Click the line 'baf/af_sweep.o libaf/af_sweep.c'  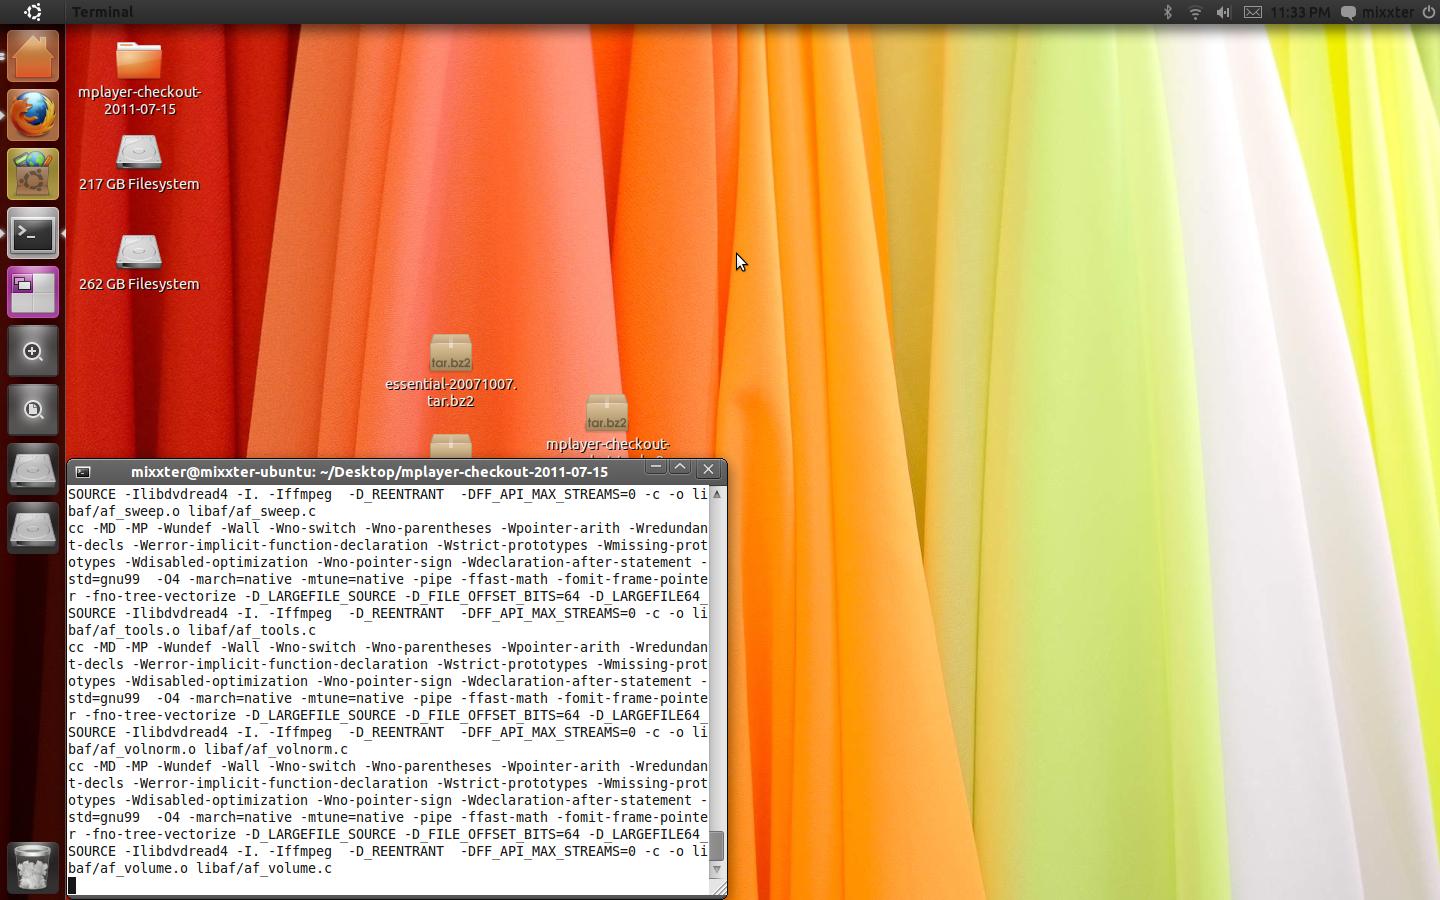click(192, 511)
